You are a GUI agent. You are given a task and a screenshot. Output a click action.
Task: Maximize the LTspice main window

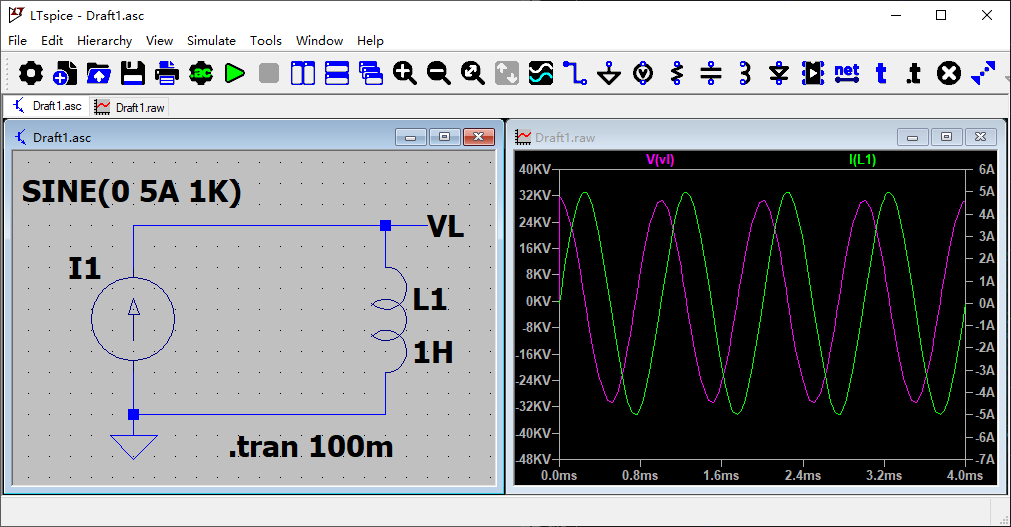click(941, 15)
